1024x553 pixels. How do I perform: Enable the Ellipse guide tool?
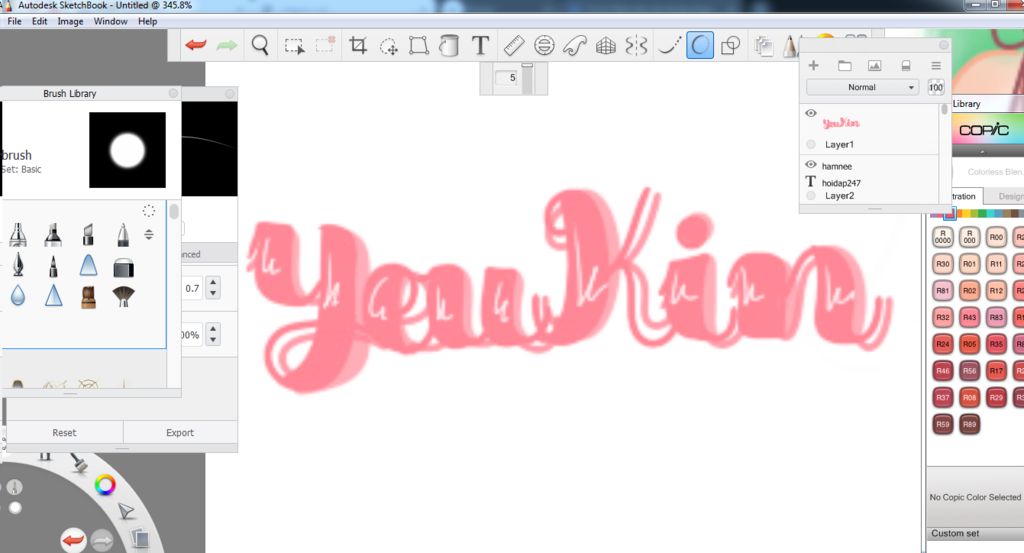[x=544, y=45]
